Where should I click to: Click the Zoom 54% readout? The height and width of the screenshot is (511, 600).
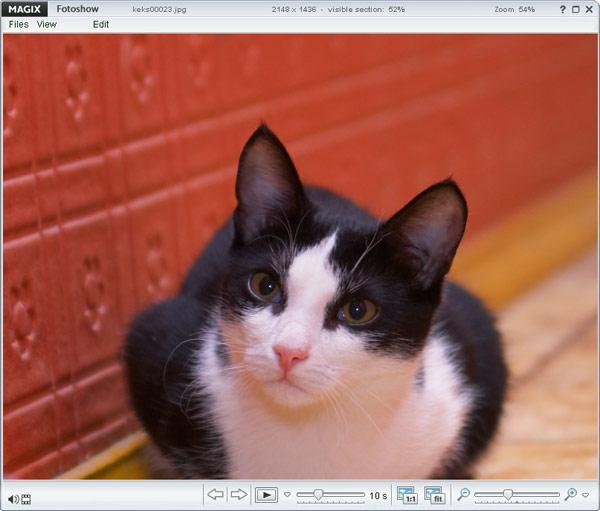[514, 10]
